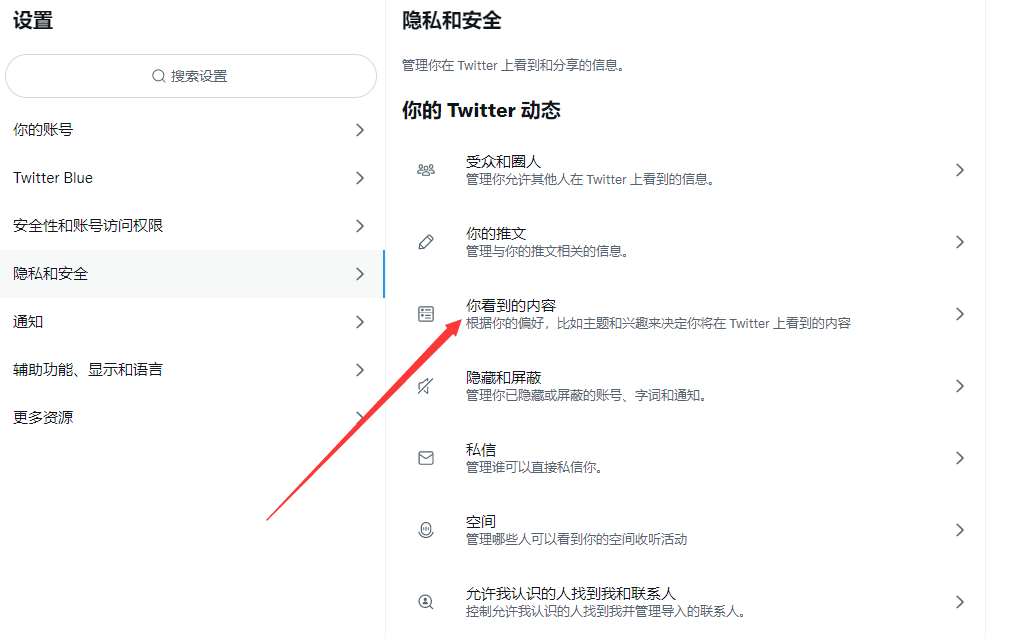Click chevron at right of 隐藏和屏蔽
This screenshot has width=1010, height=638.
tap(960, 386)
